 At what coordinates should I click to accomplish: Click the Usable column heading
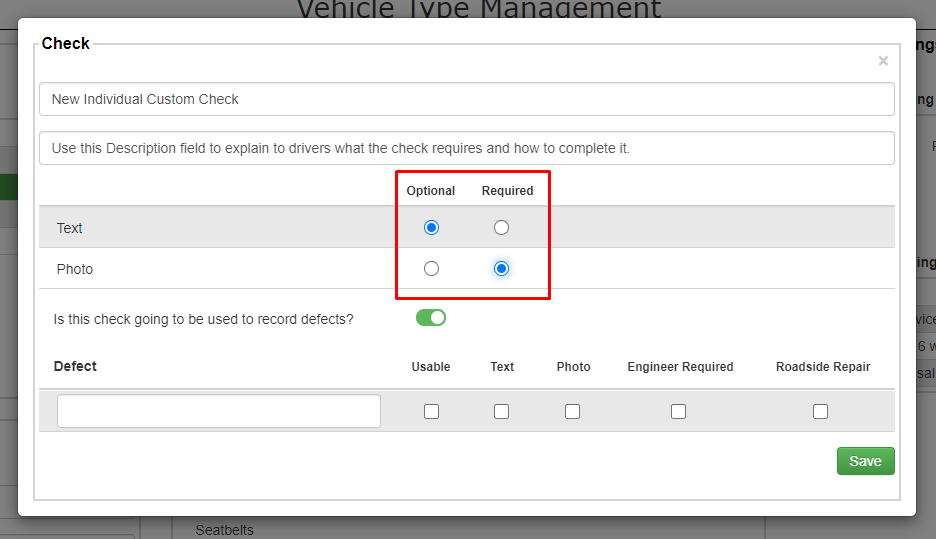point(430,366)
